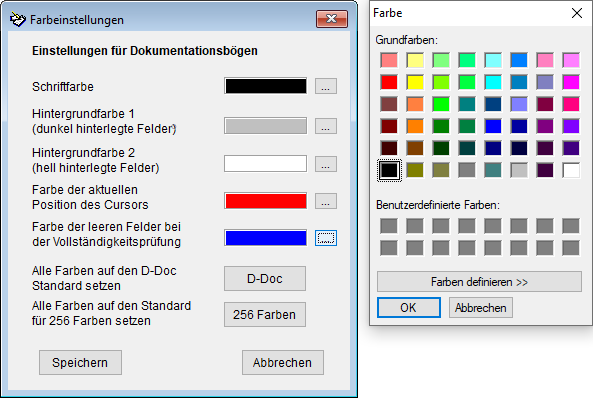The height and width of the screenshot is (398, 593).
Task: Select the pale yellow color in first row
Action: tap(415, 60)
